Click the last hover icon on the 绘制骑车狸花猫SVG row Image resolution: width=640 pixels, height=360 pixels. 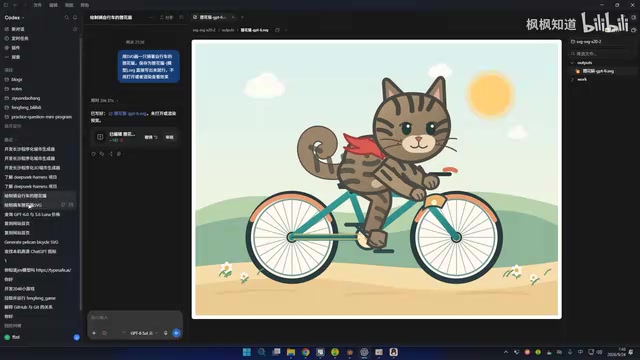71,205
